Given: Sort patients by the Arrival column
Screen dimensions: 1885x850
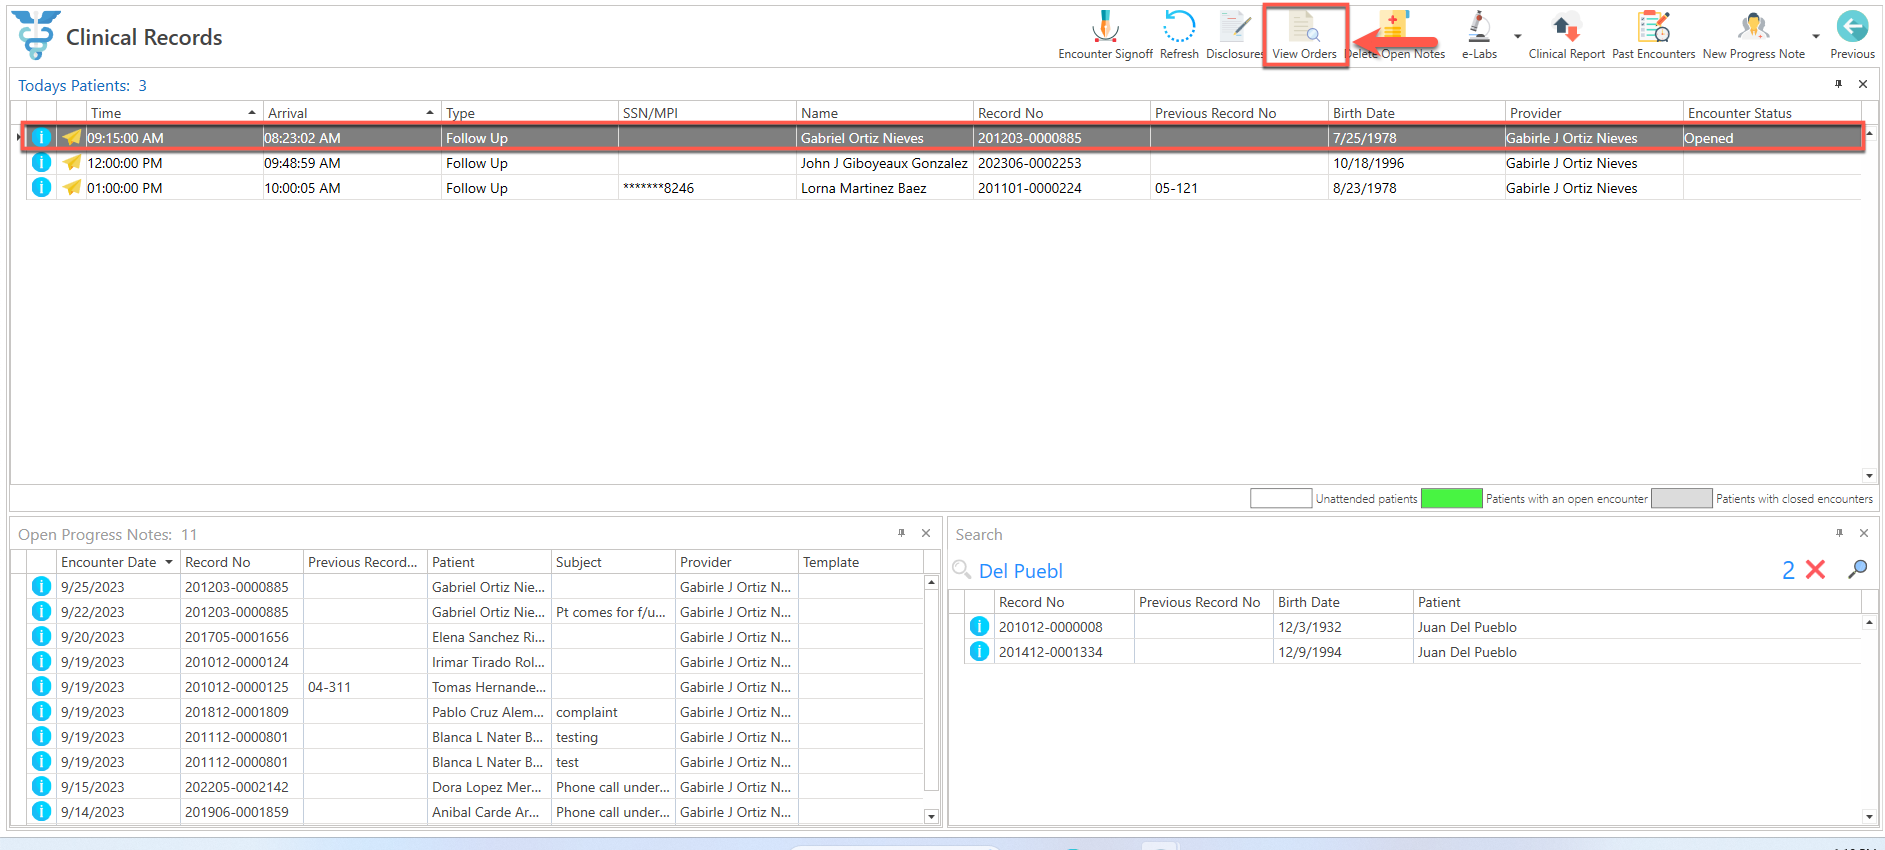Looking at the screenshot, I should pos(352,113).
